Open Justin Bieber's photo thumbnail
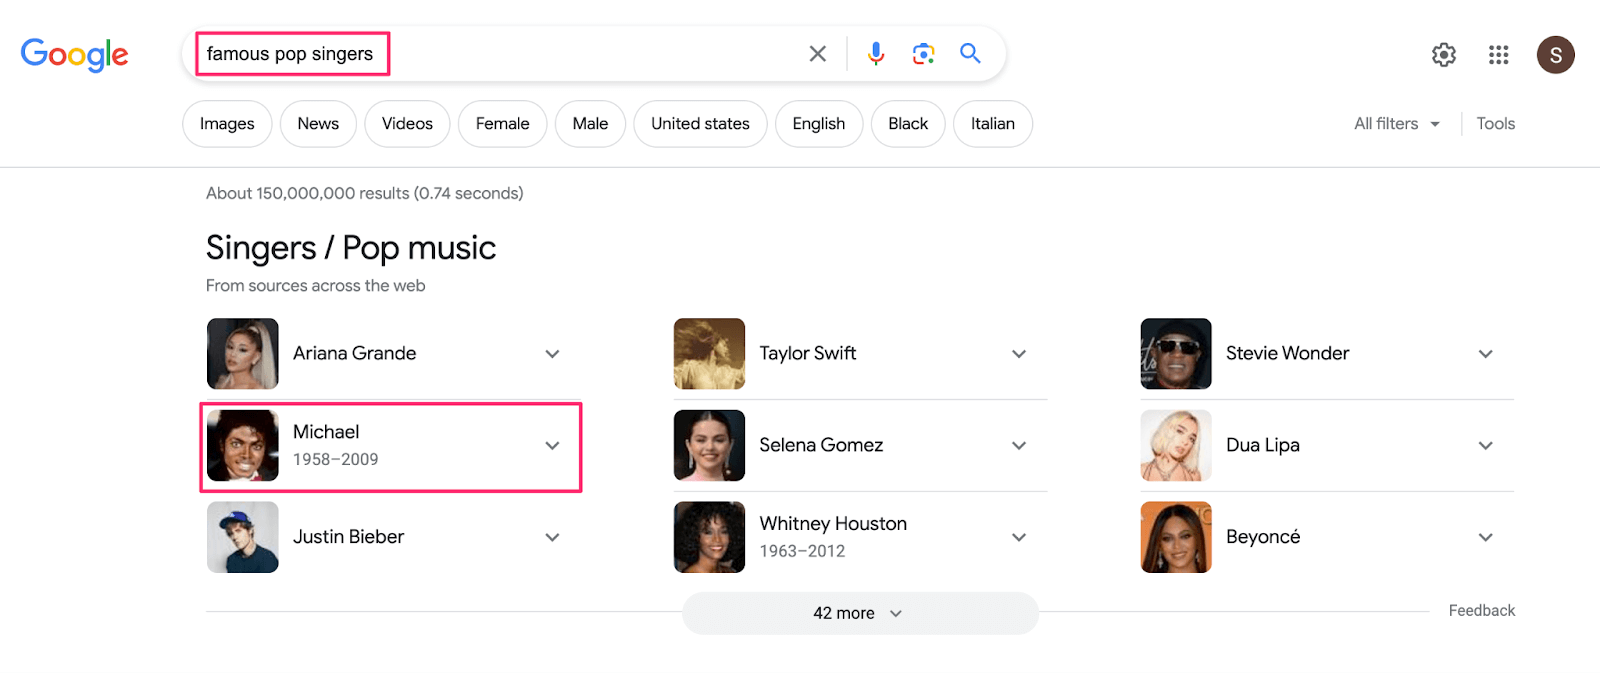The height and width of the screenshot is (673, 1600). pos(243,537)
